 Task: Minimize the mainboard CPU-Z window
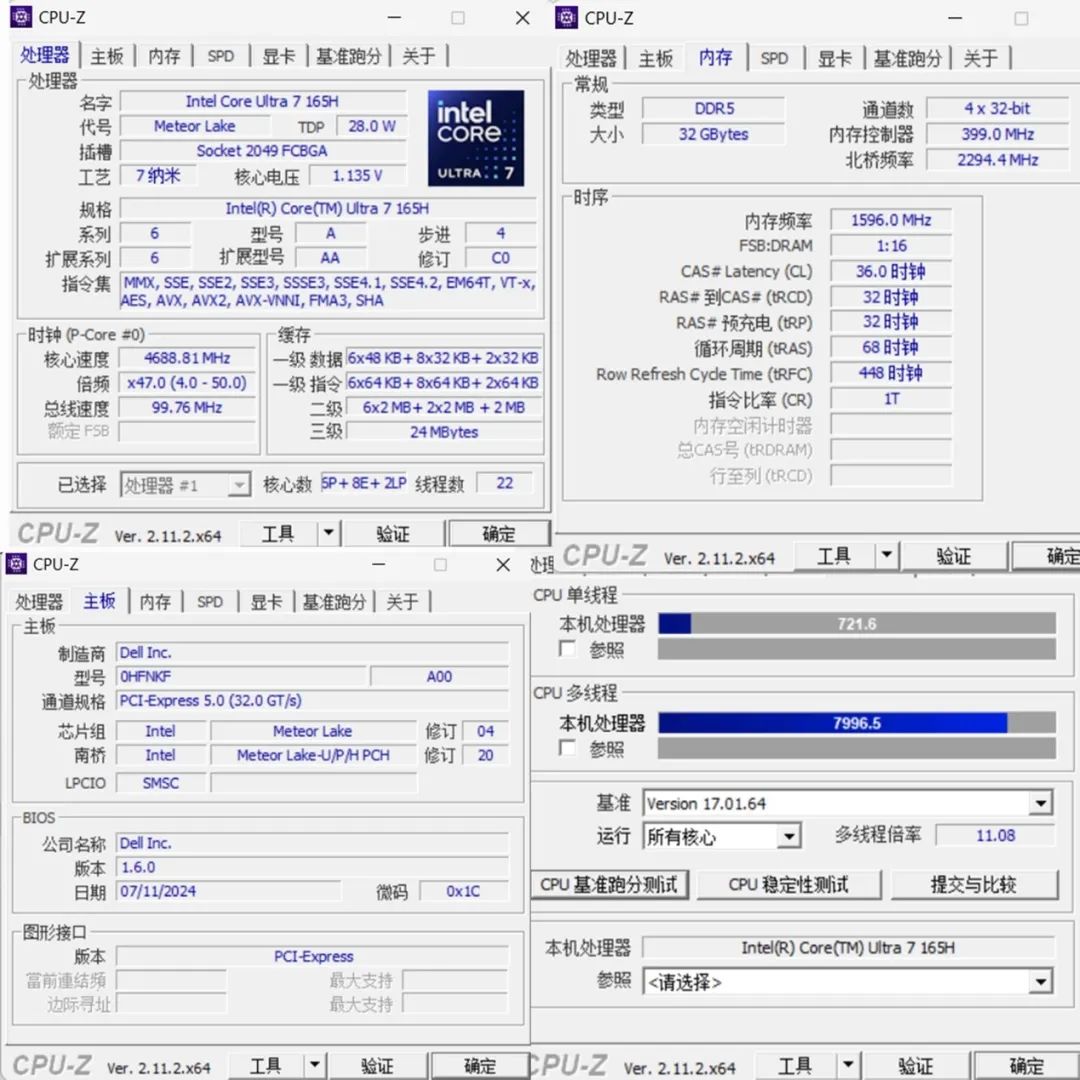[x=378, y=564]
